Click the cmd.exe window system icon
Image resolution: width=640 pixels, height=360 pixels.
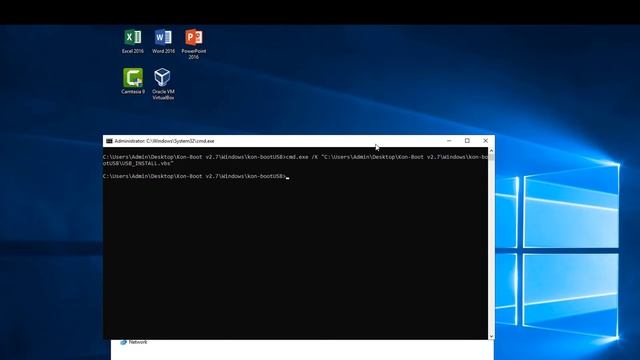click(x=109, y=141)
